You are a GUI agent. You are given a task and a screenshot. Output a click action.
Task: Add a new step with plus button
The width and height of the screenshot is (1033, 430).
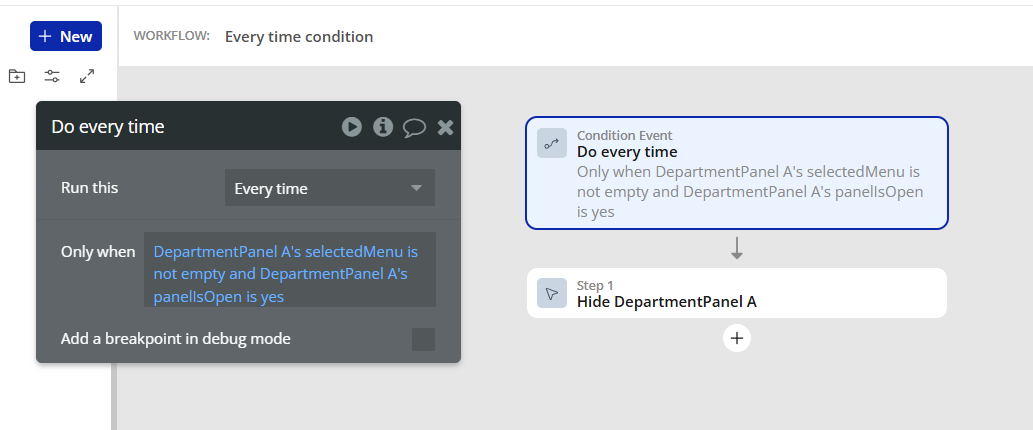click(x=737, y=338)
